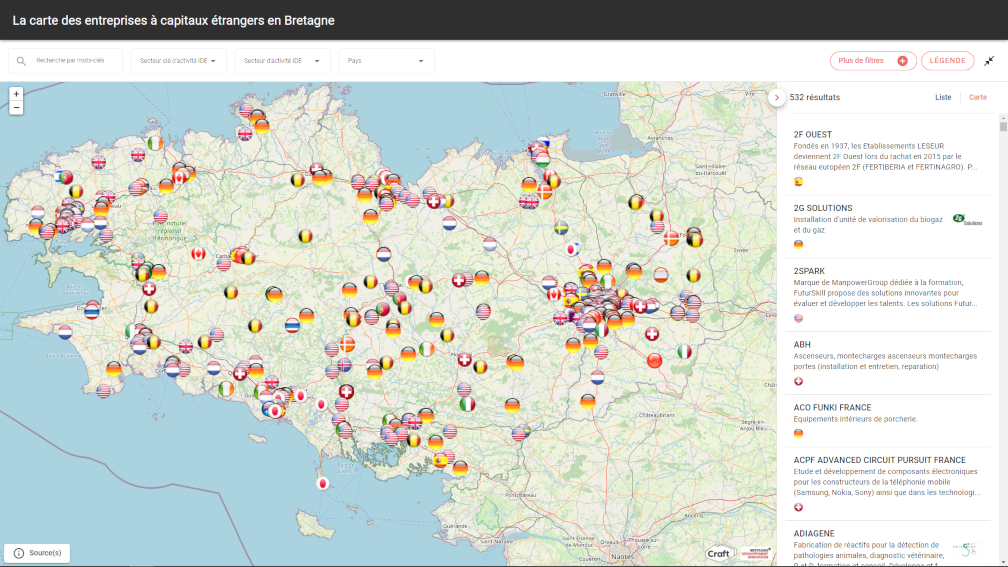Open the 2F OUEST result
The width and height of the screenshot is (1008, 567).
click(x=888, y=158)
